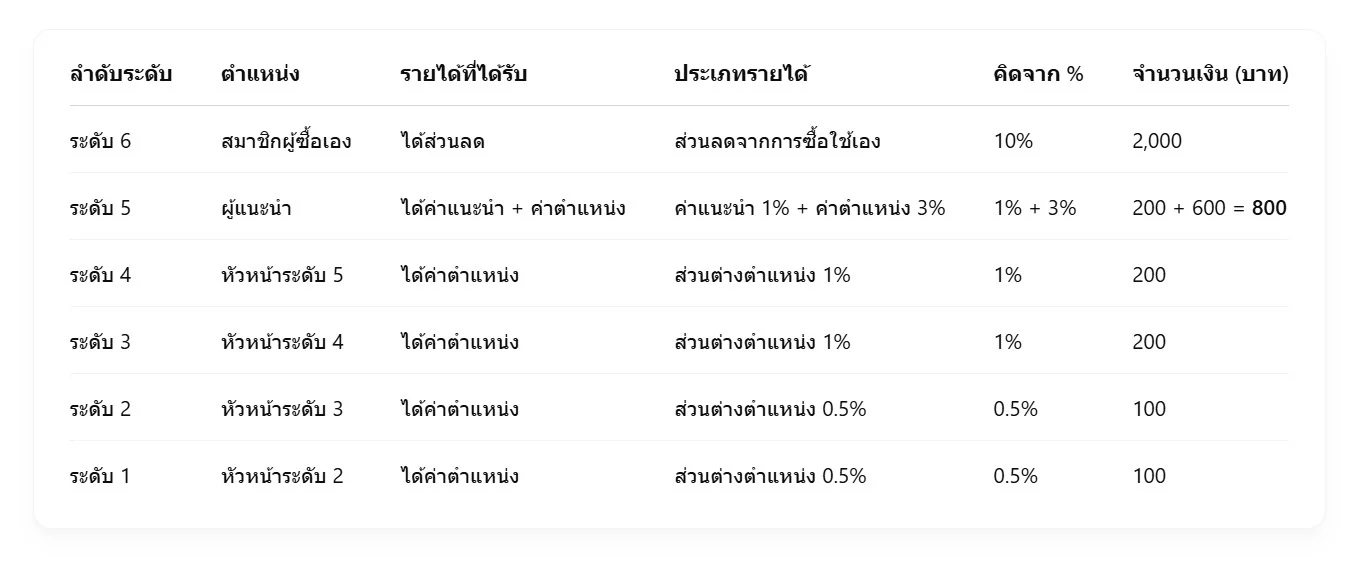Select the 'หัวหน้าระดับ 4' cell
1361x566 pixels.
(282, 342)
